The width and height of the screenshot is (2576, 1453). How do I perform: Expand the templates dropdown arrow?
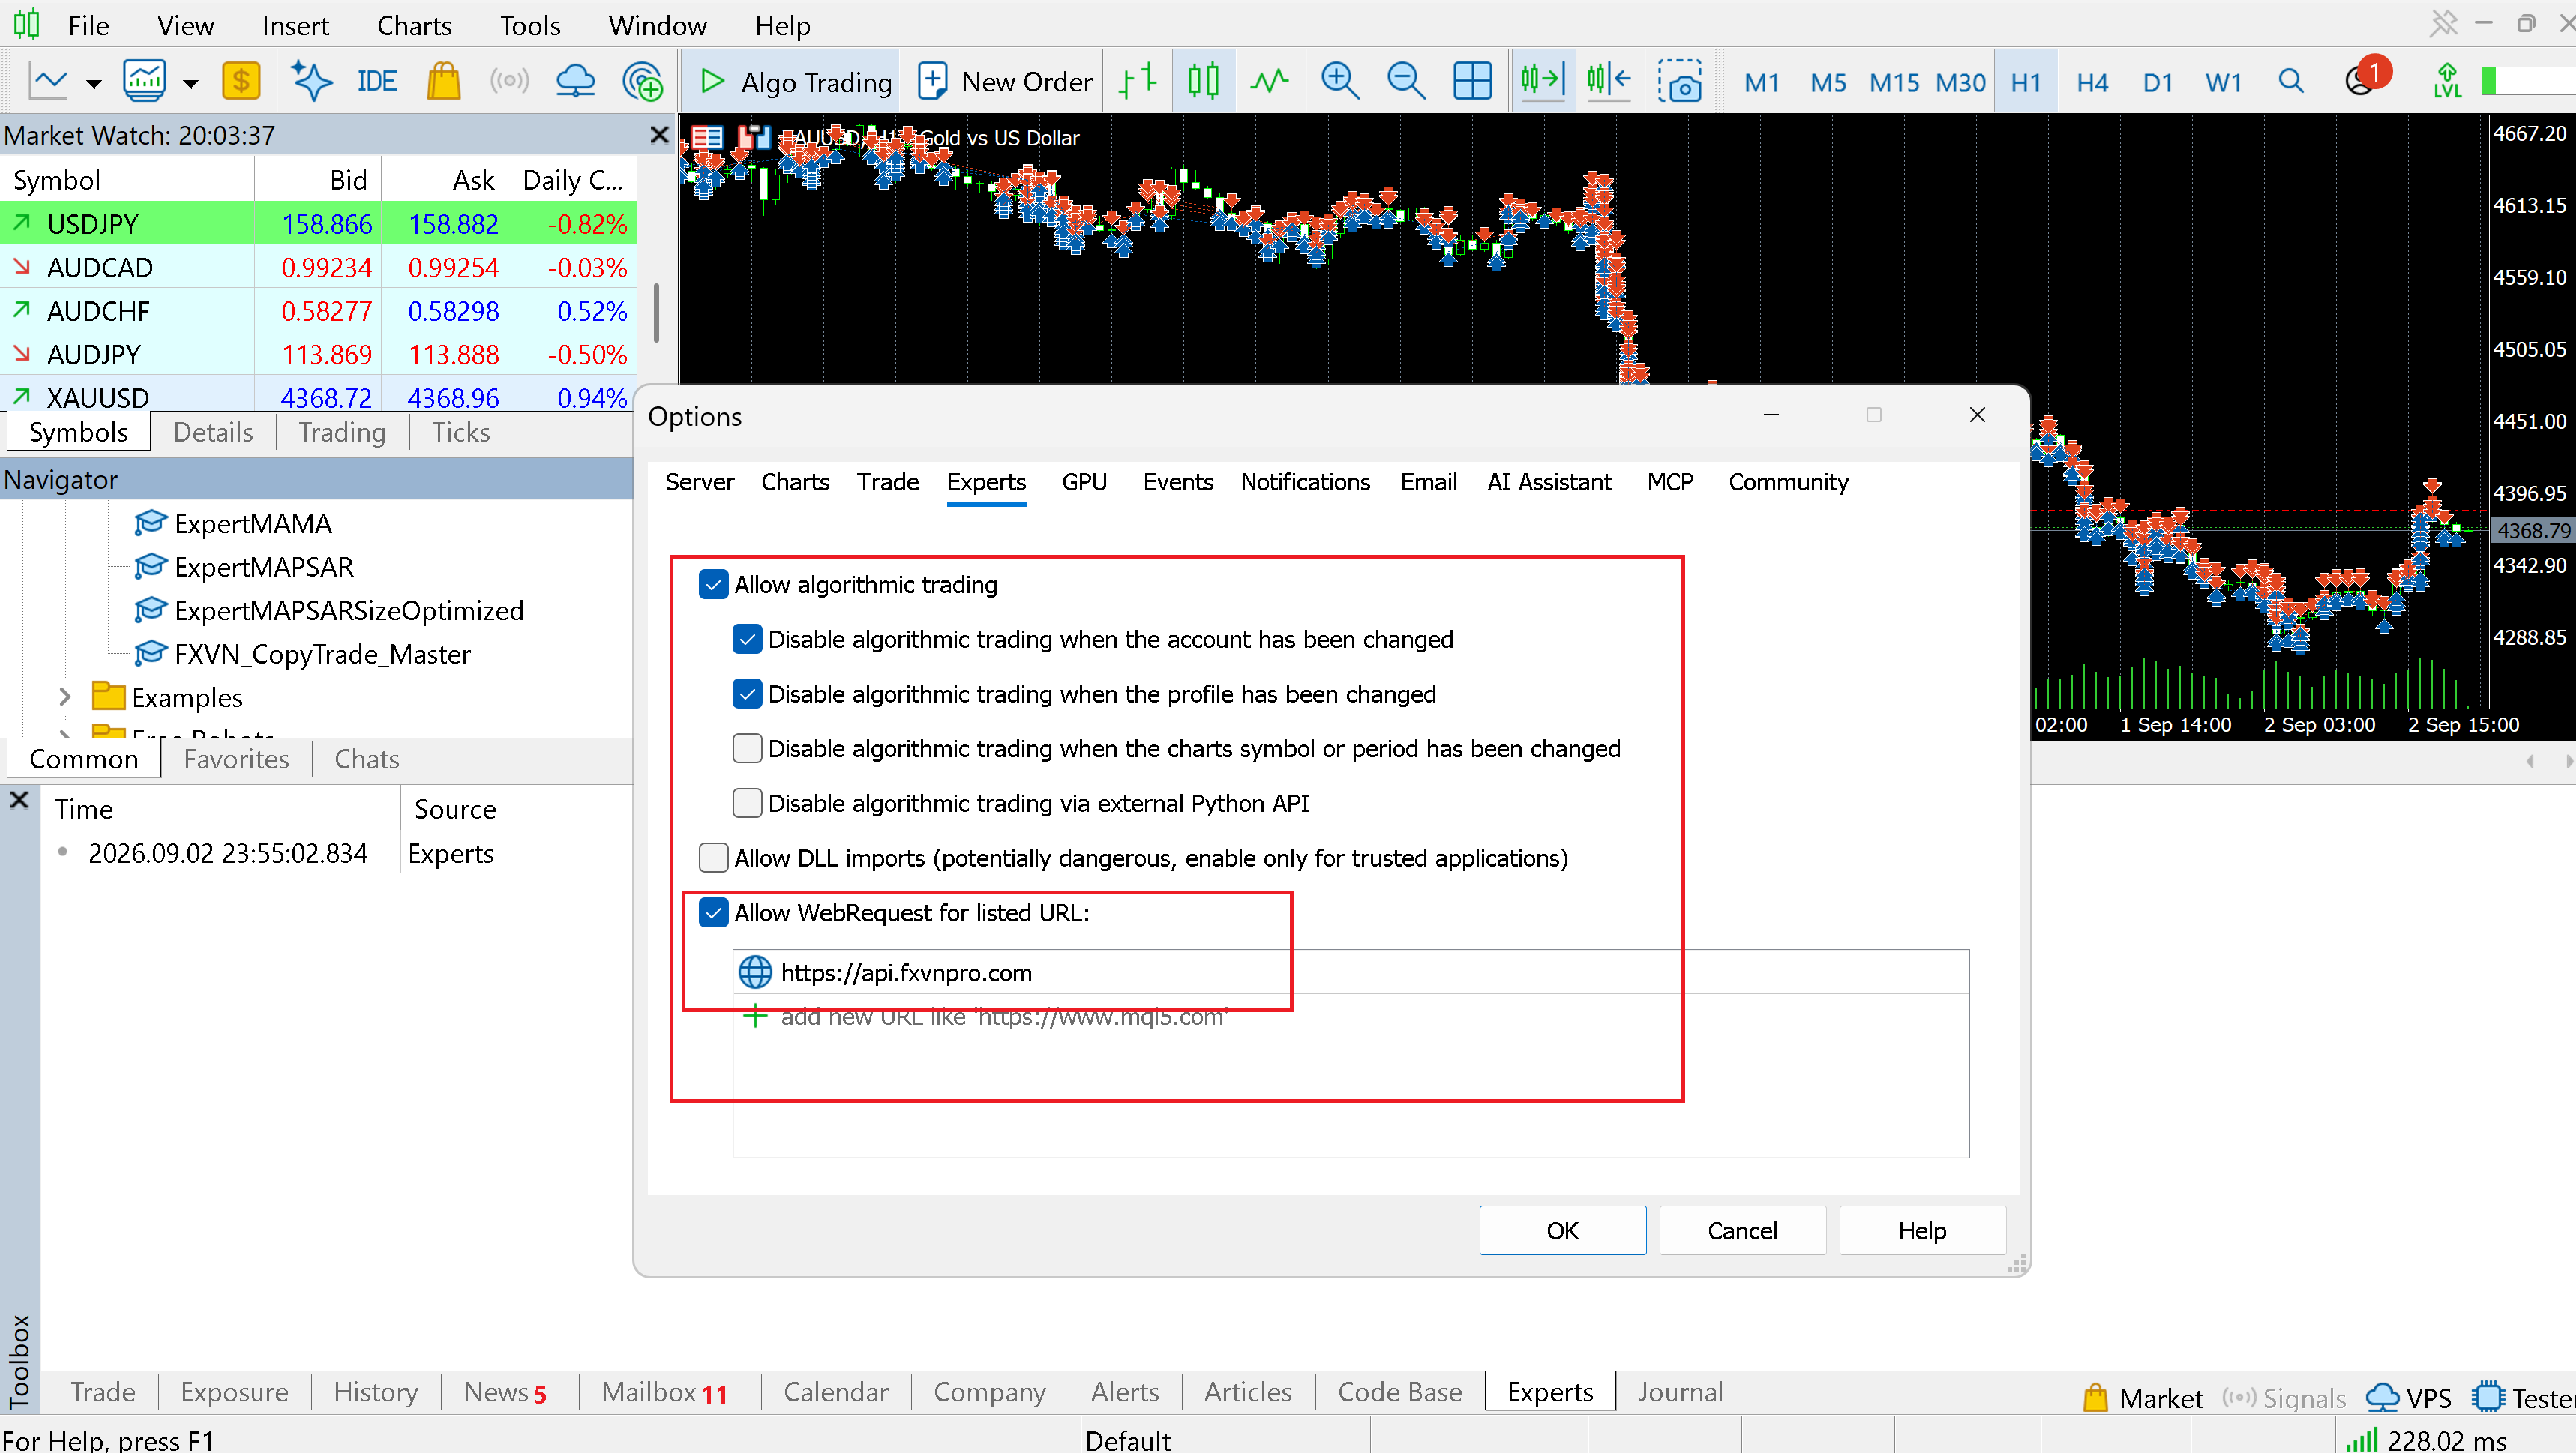point(190,83)
